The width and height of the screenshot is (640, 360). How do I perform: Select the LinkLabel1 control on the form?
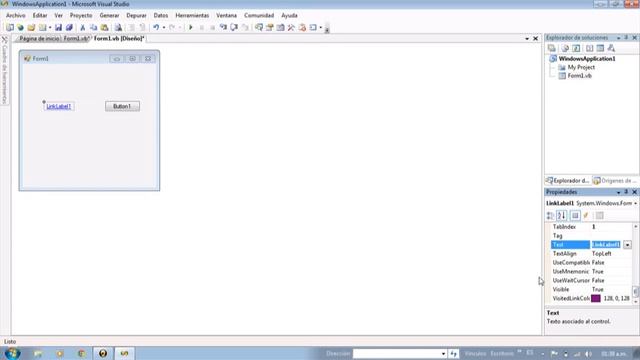(59, 107)
